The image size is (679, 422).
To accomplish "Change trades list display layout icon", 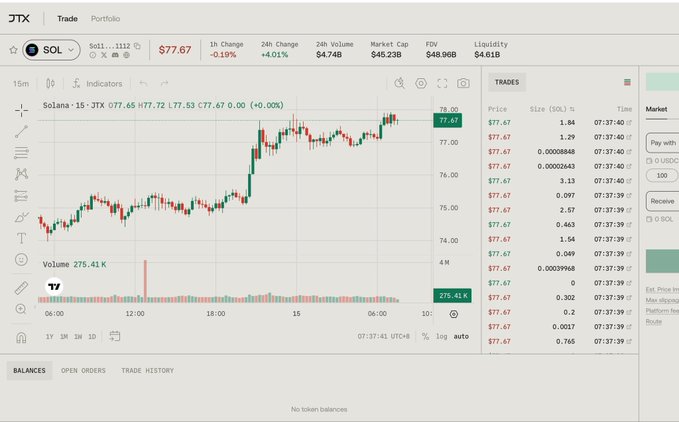I will coord(627,82).
